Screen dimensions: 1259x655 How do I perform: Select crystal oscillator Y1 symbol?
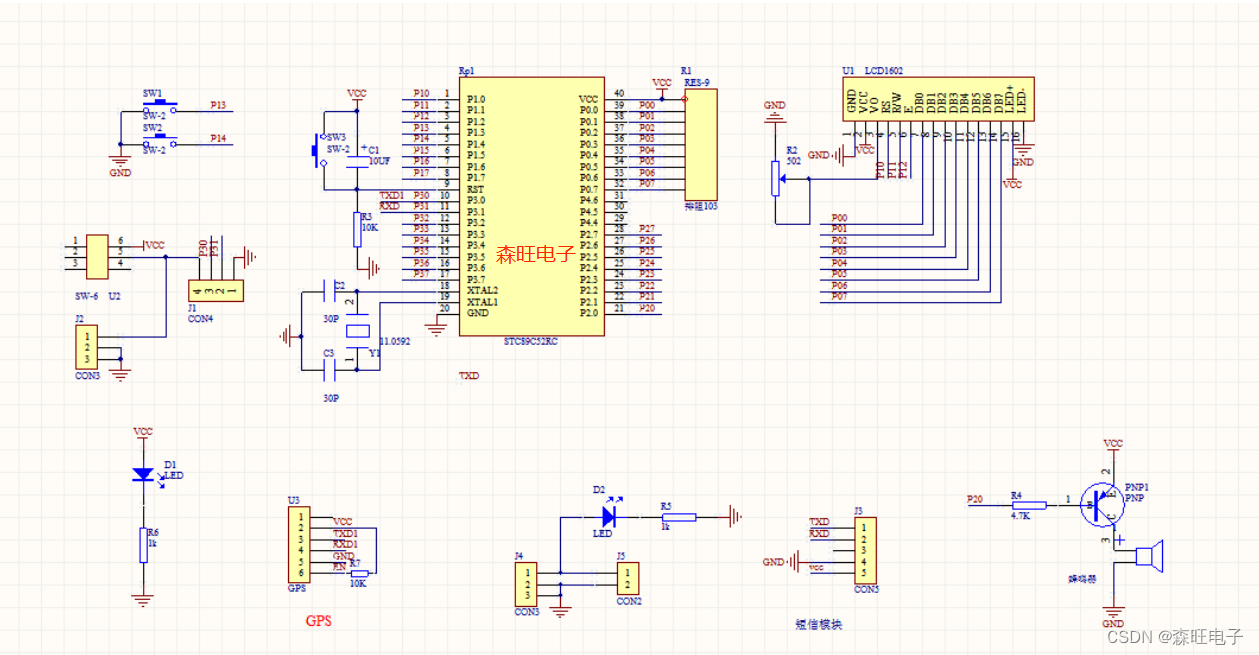click(x=357, y=331)
